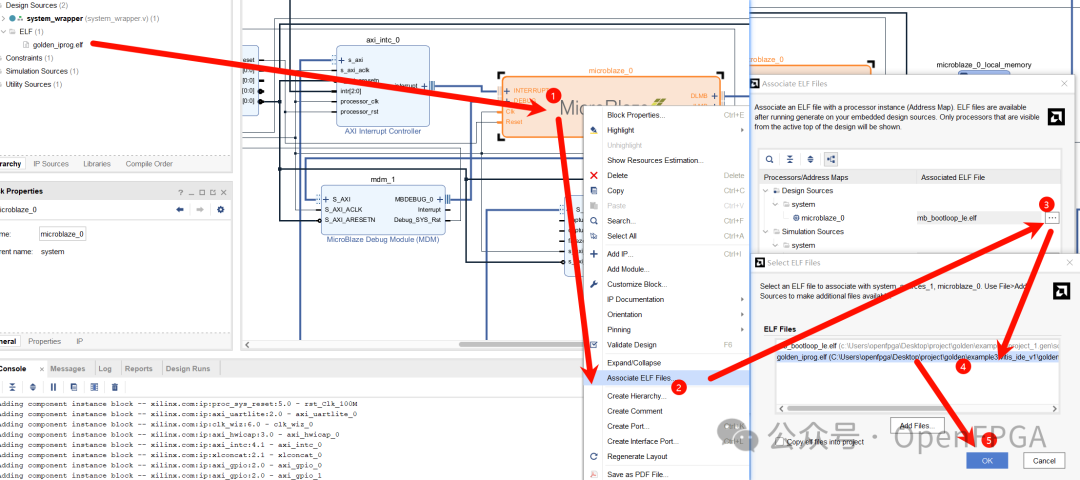Toggle Copy elf files into project checkbox
This screenshot has width=1080, height=480.
(x=780, y=441)
